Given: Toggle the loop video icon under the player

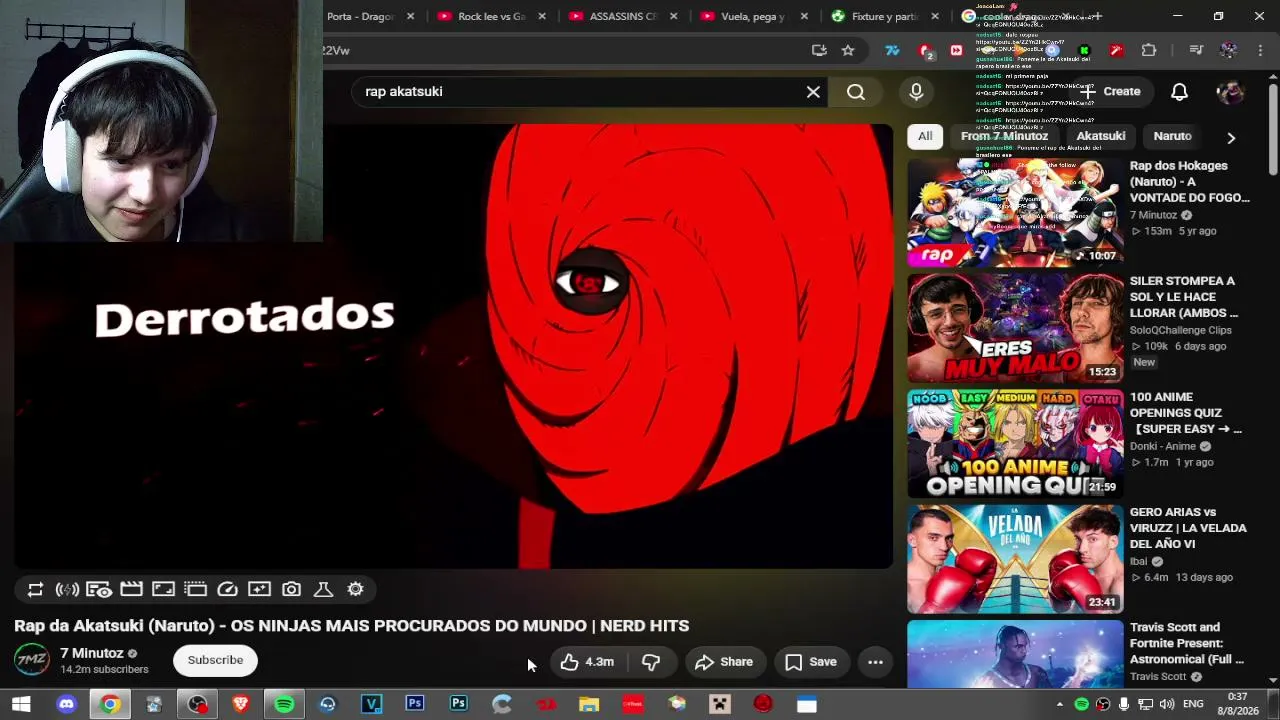Looking at the screenshot, I should (35, 590).
